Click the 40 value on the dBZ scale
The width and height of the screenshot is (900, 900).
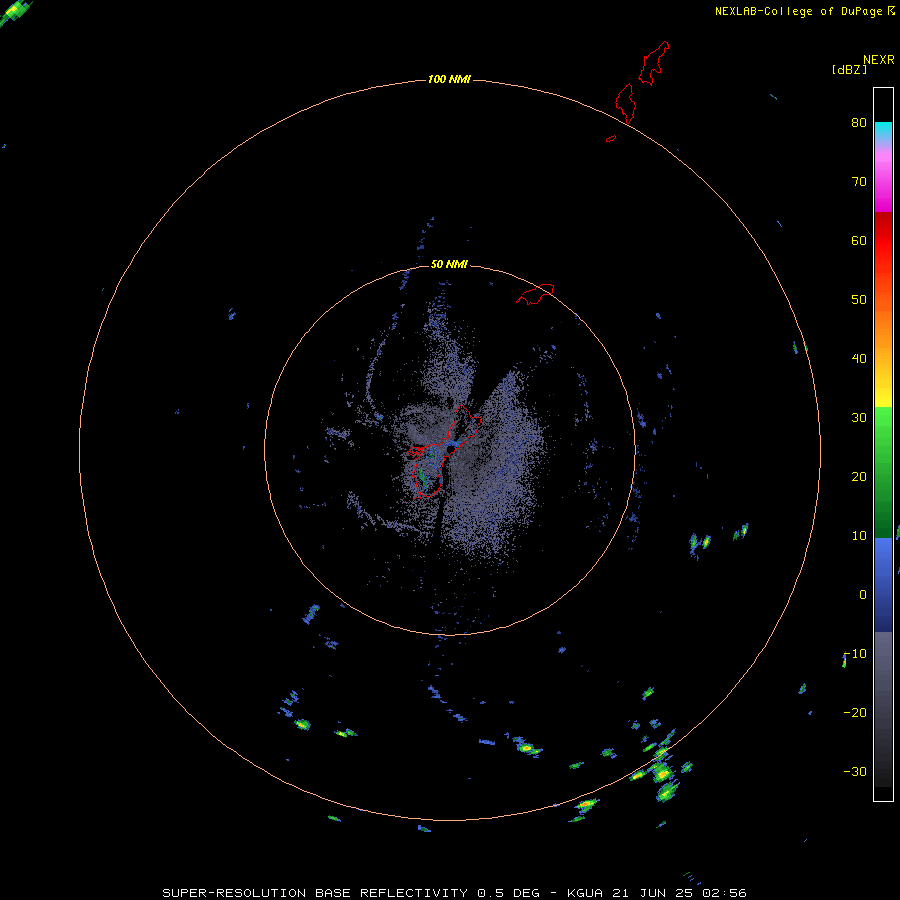(859, 359)
